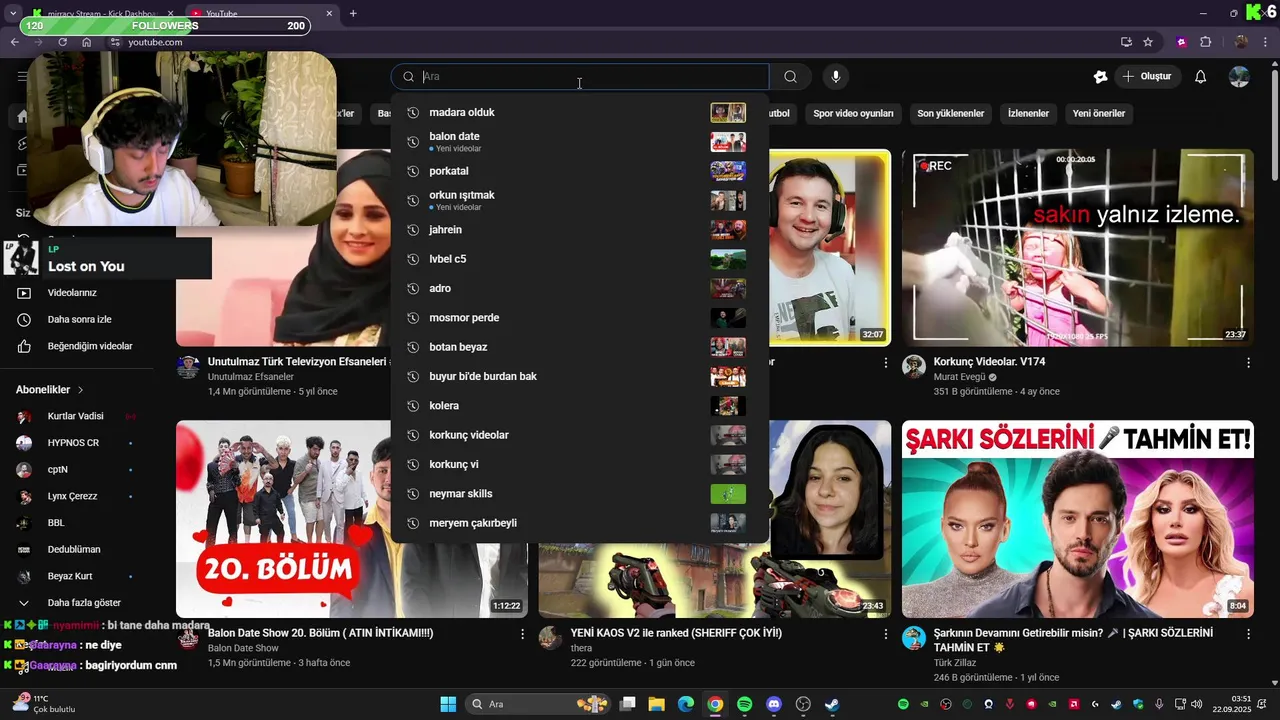Open Spotify from the Windows taskbar
The width and height of the screenshot is (1280, 720).
coord(744,704)
